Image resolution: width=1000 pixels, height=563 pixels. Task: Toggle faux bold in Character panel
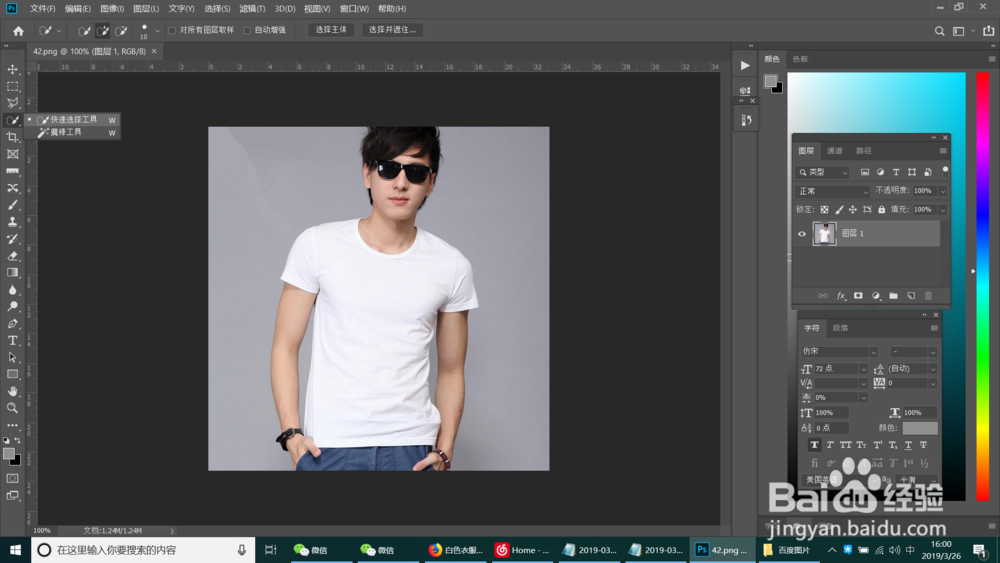[814, 445]
